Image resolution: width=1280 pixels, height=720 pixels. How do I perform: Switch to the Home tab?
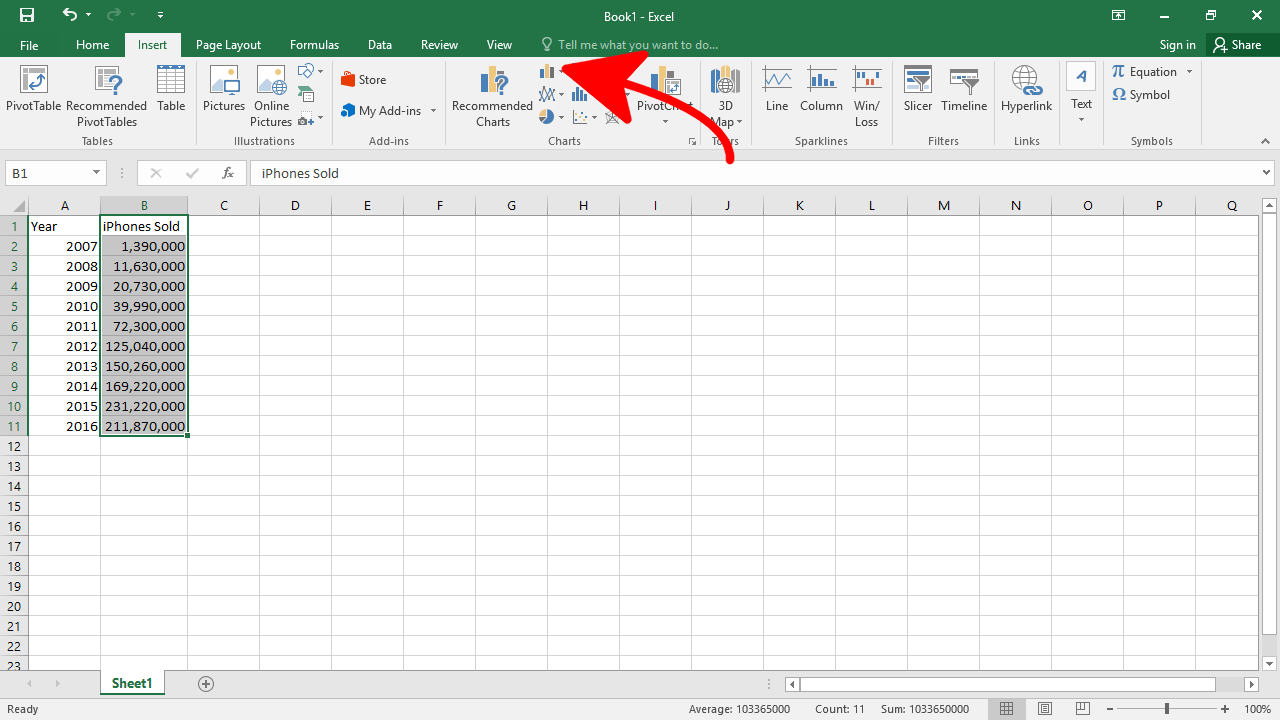(92, 45)
